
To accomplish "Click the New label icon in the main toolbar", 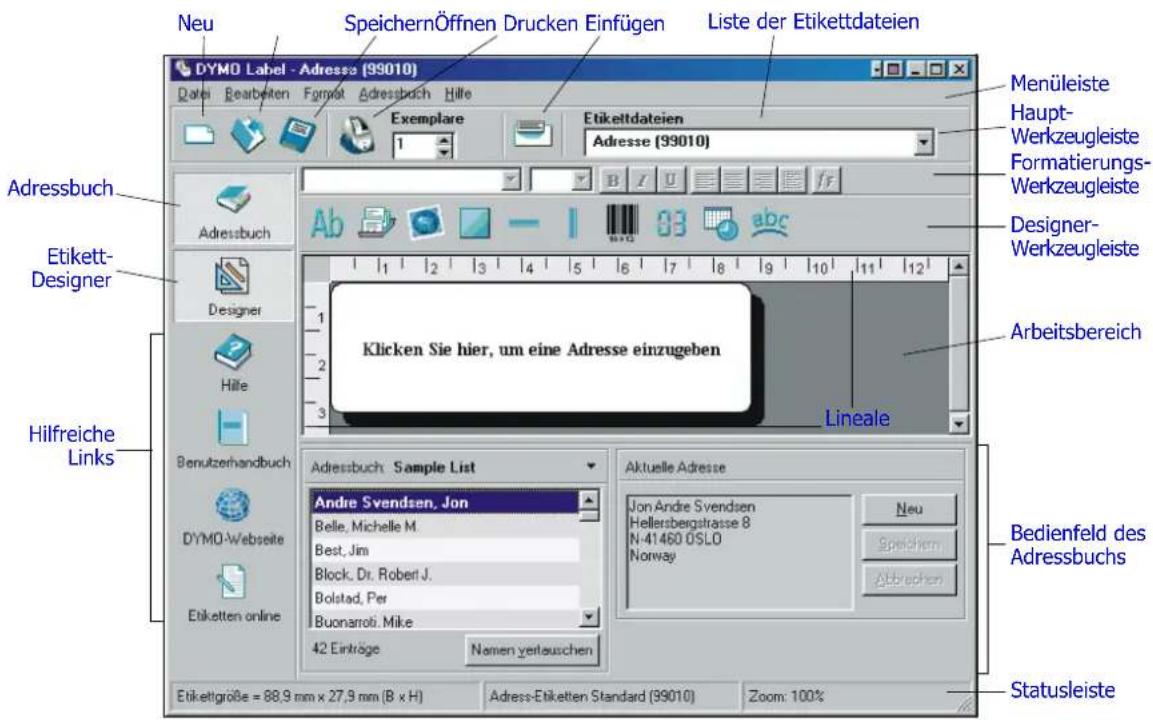I will [199, 135].
